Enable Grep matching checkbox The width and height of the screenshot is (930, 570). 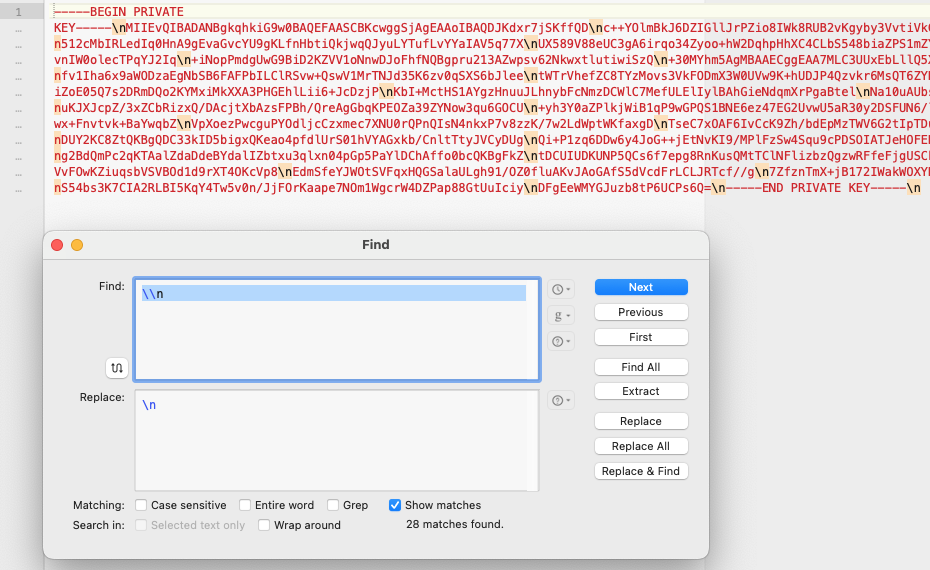pos(333,505)
